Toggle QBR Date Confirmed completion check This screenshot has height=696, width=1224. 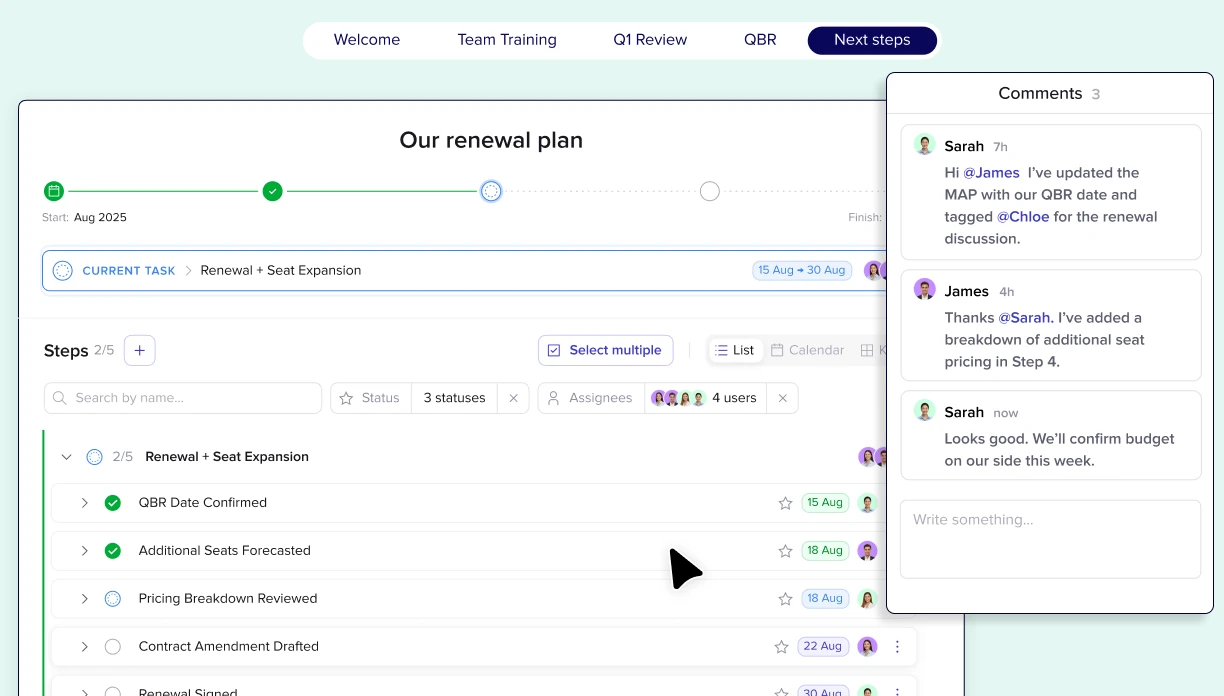[x=113, y=503]
